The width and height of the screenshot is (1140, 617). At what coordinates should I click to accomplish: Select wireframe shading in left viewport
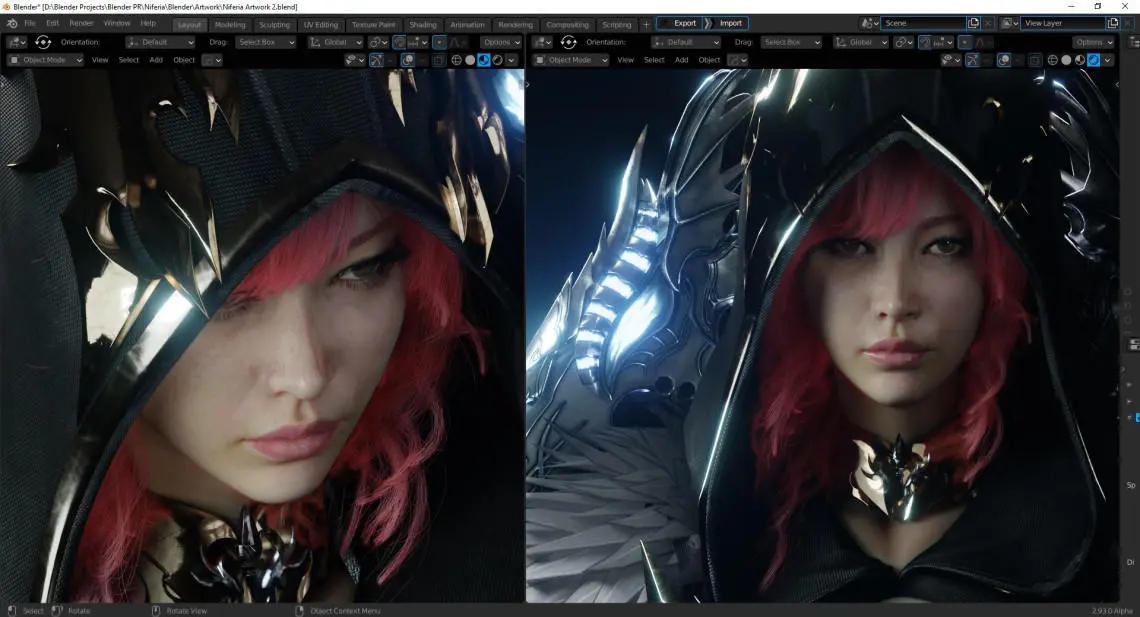click(457, 60)
